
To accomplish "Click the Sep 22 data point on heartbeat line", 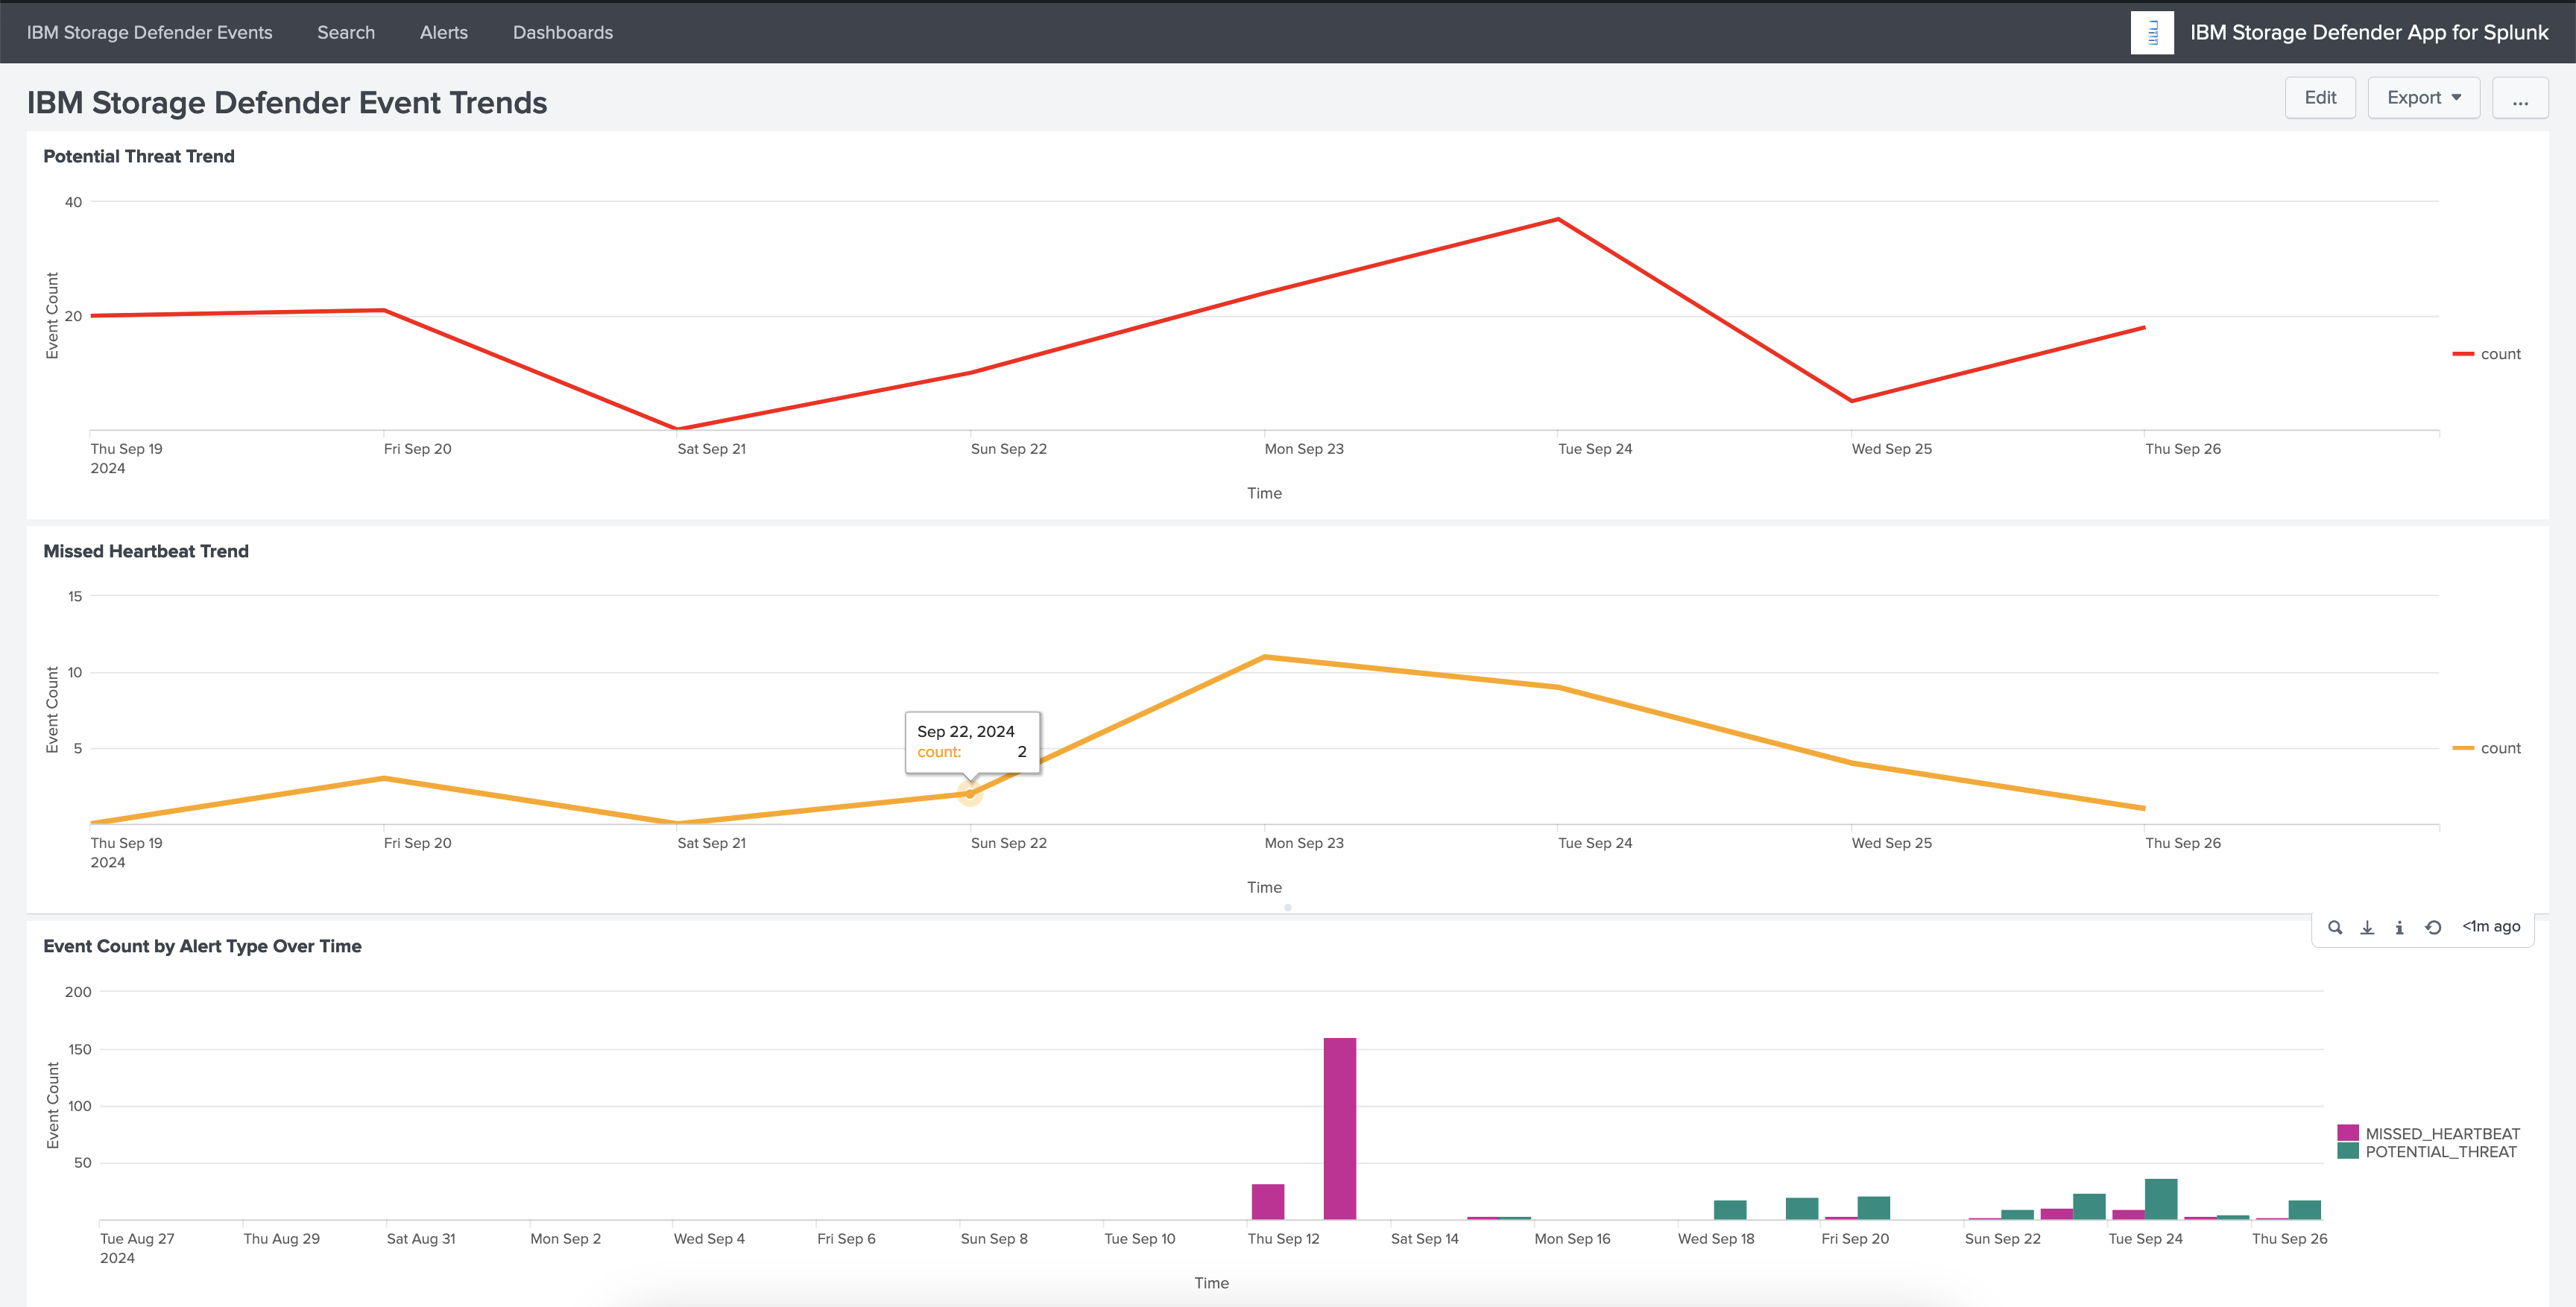I will tap(970, 793).
